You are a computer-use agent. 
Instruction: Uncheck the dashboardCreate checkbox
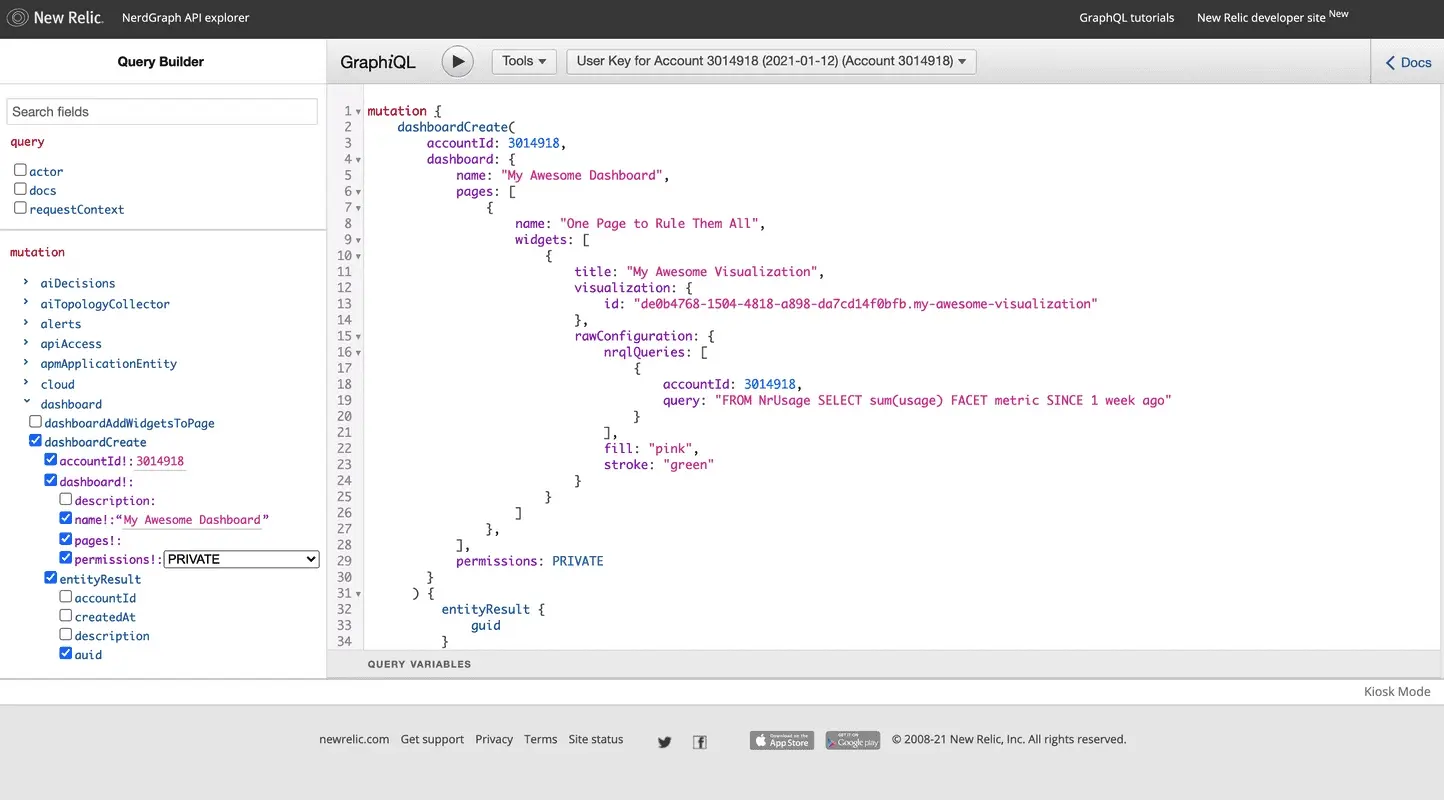coord(36,441)
